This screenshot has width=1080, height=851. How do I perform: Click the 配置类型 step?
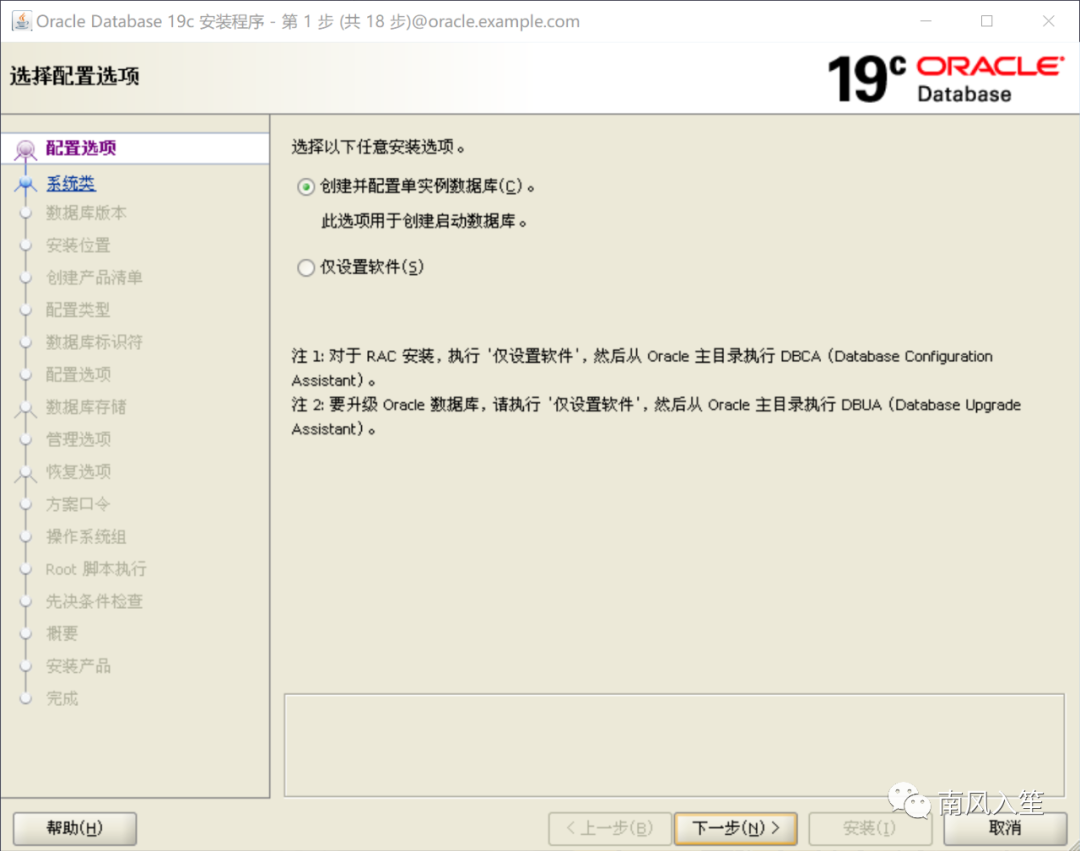[78, 310]
